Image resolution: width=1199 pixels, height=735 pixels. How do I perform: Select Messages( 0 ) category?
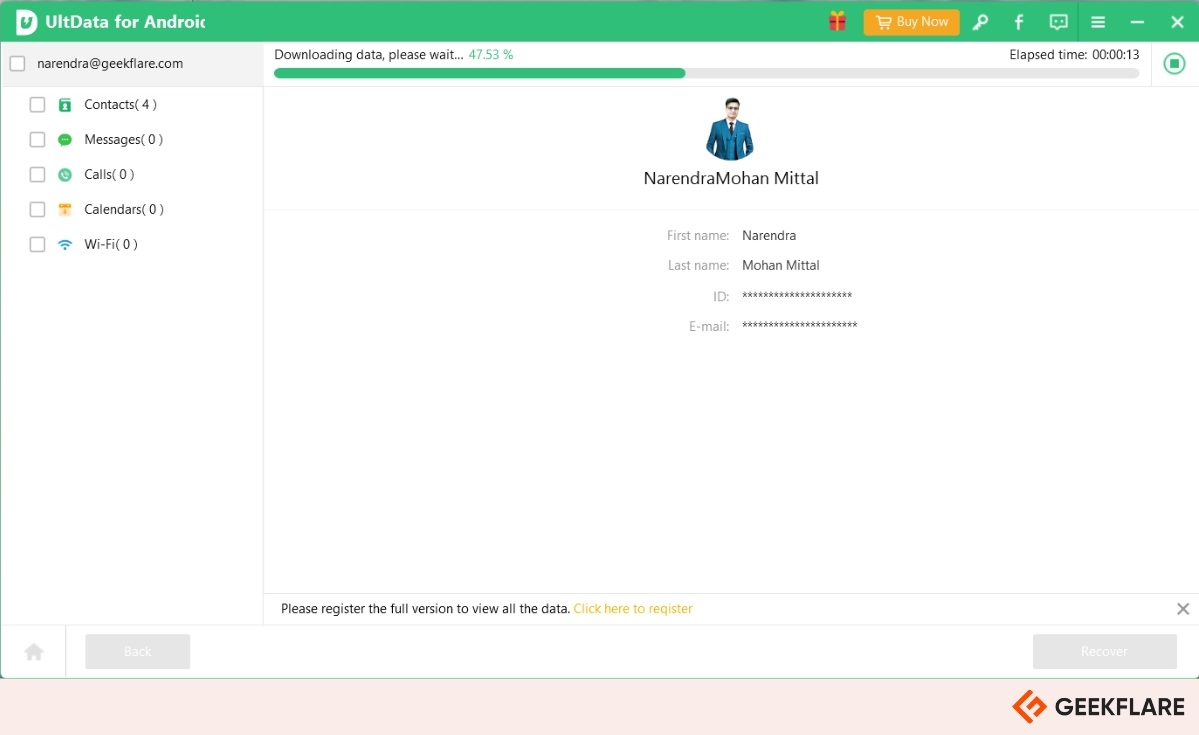123,139
